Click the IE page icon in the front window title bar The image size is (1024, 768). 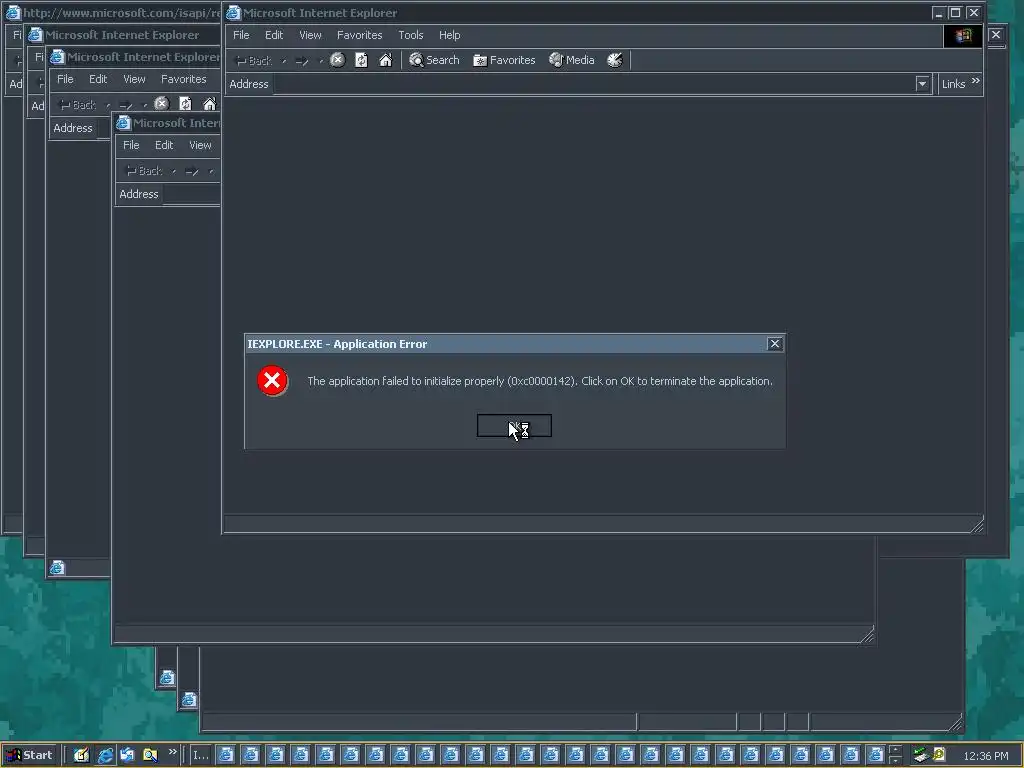[234, 13]
